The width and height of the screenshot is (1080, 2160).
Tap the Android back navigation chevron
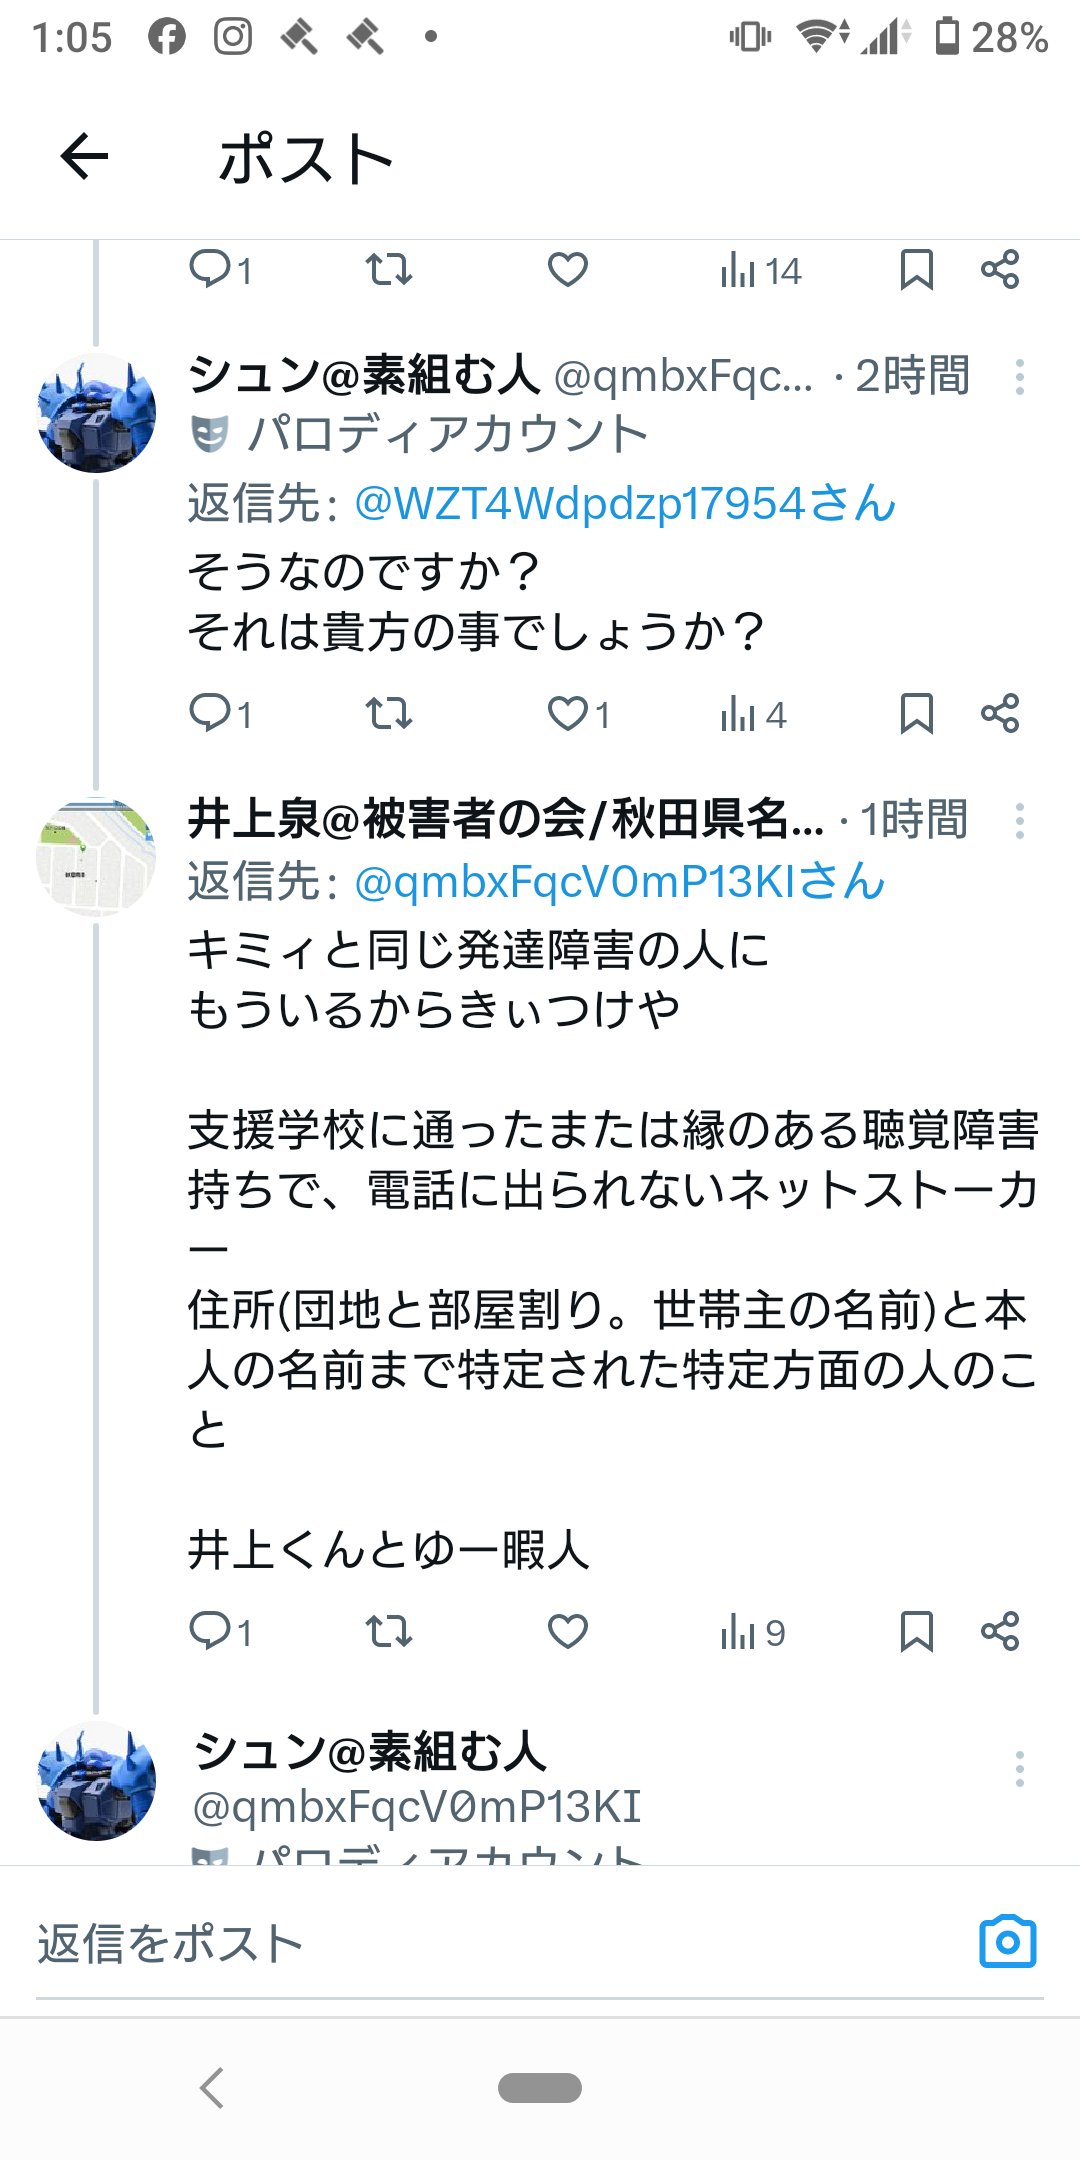coord(212,2088)
